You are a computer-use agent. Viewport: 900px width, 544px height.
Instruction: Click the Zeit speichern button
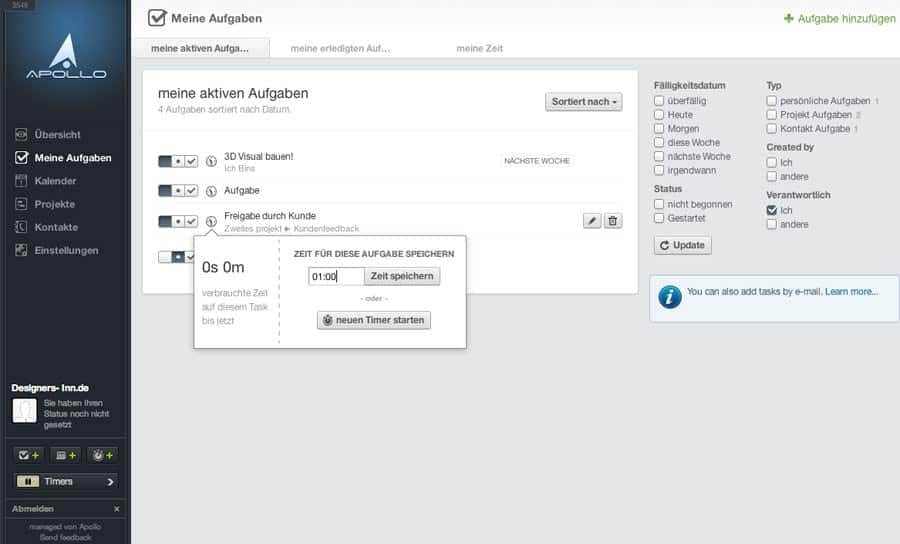coord(402,276)
